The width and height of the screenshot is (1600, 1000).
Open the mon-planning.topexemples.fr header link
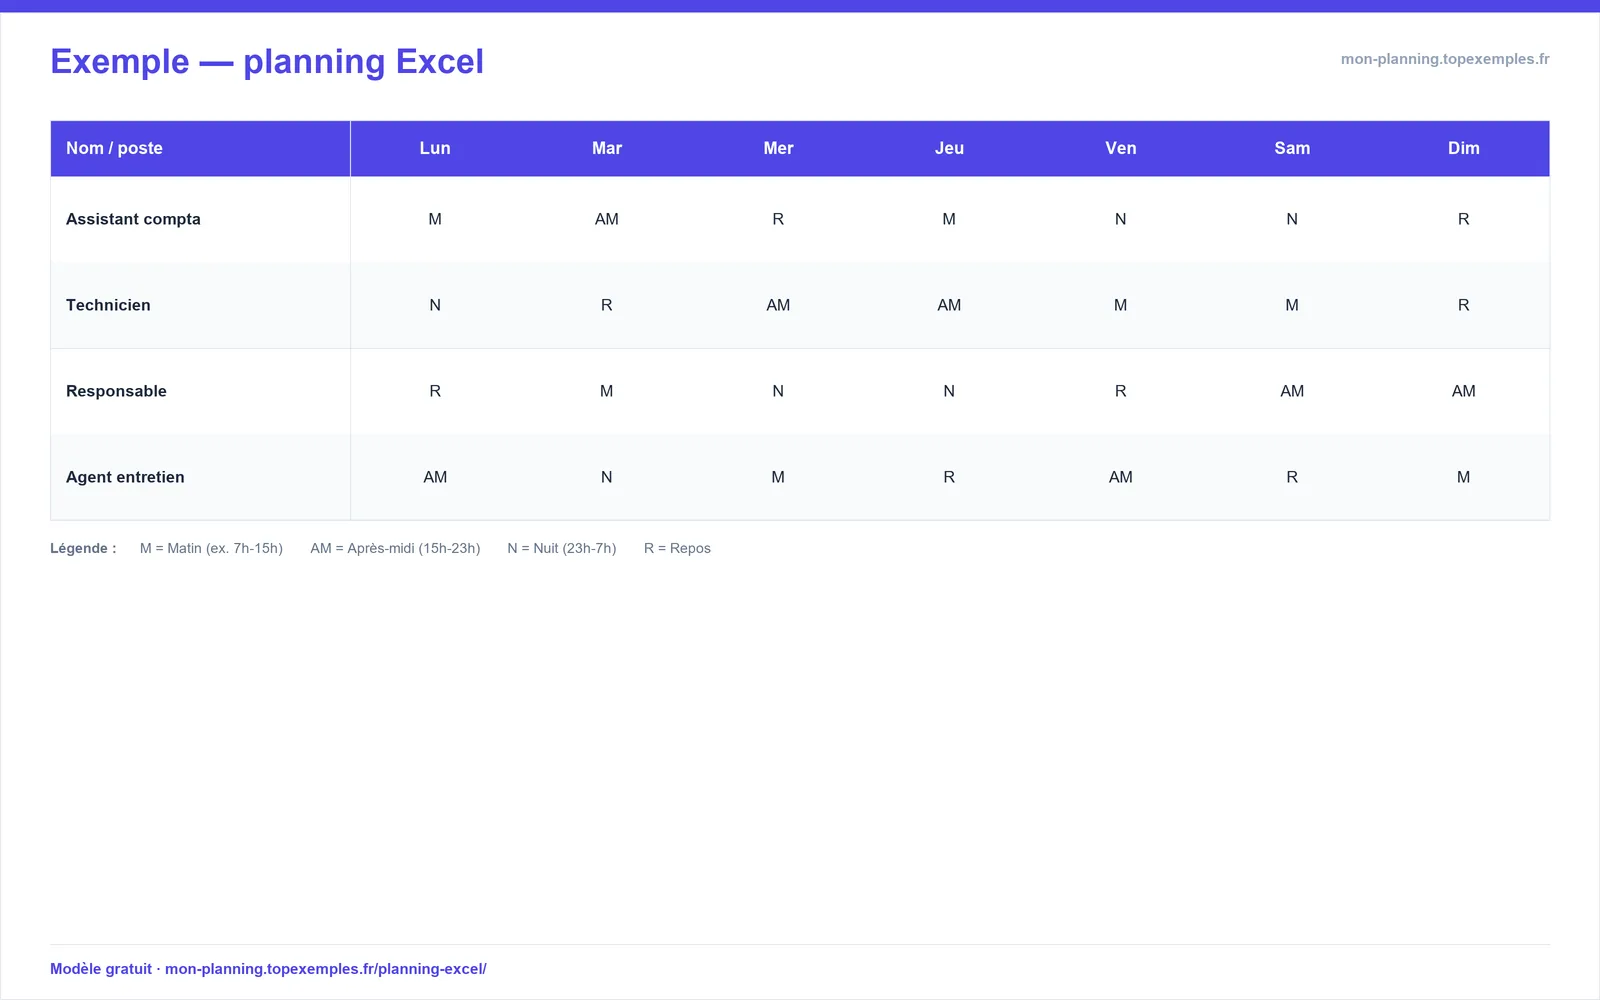(x=1445, y=59)
